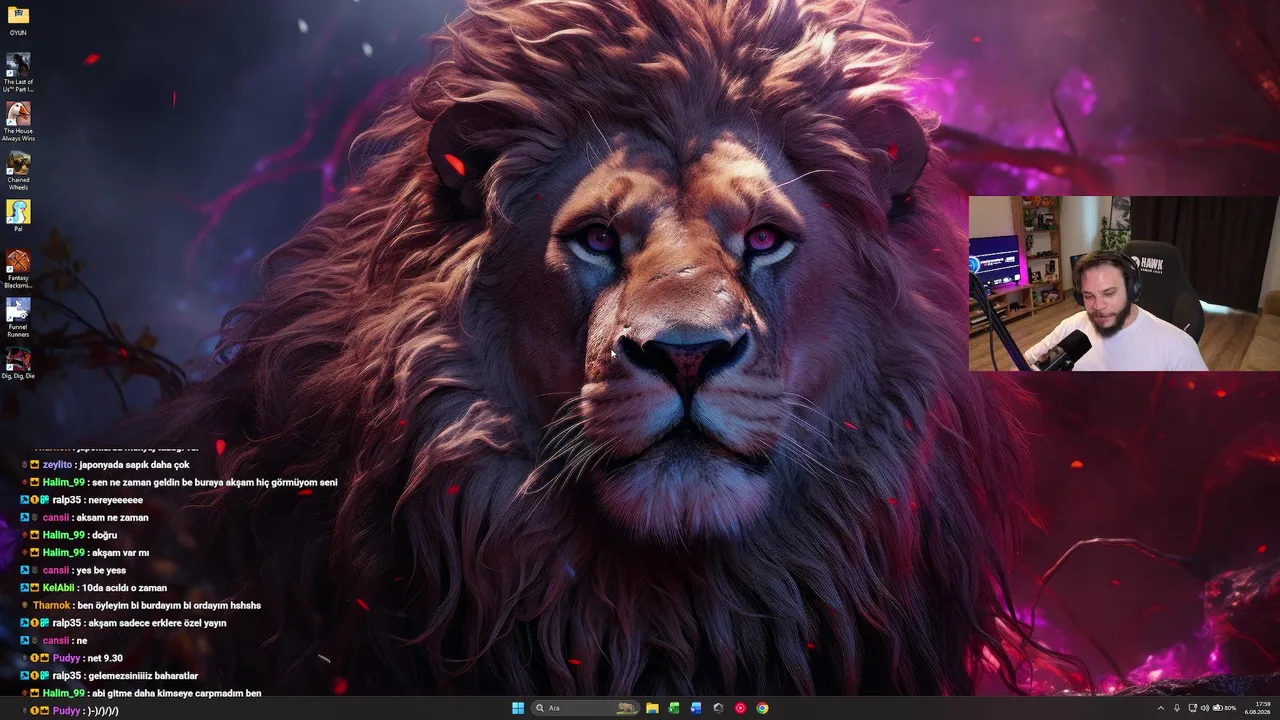
Task: Click chat message "aksam ne zaman"
Action: pos(112,517)
